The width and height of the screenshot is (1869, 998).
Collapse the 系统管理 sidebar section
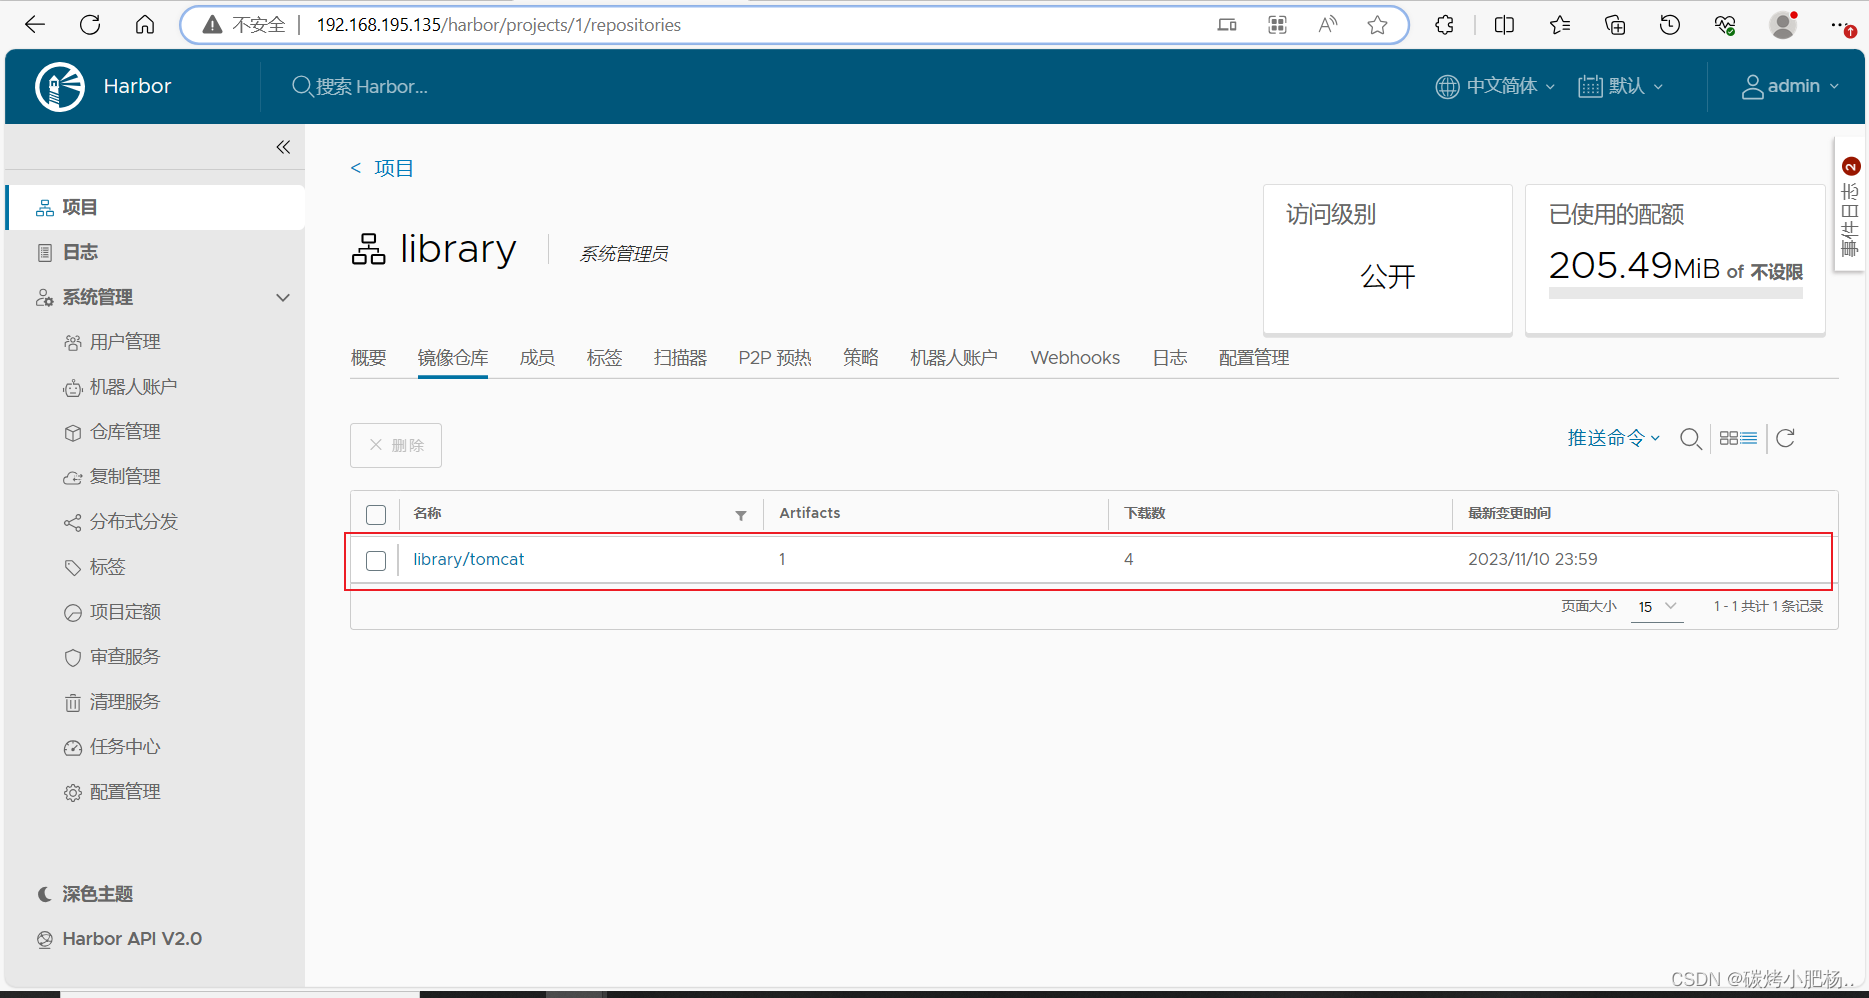click(283, 298)
